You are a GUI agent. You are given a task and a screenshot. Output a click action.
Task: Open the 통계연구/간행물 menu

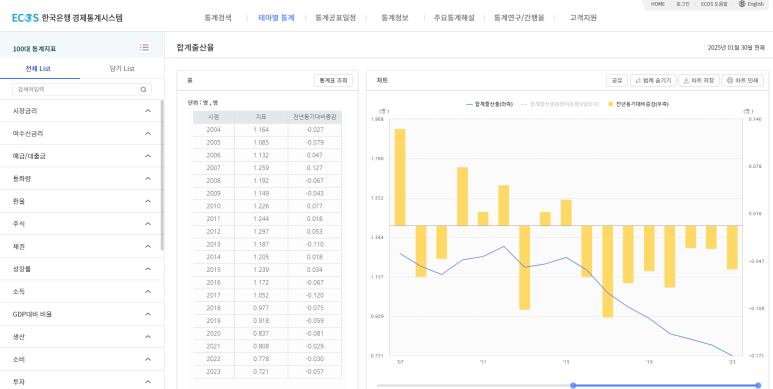point(520,18)
